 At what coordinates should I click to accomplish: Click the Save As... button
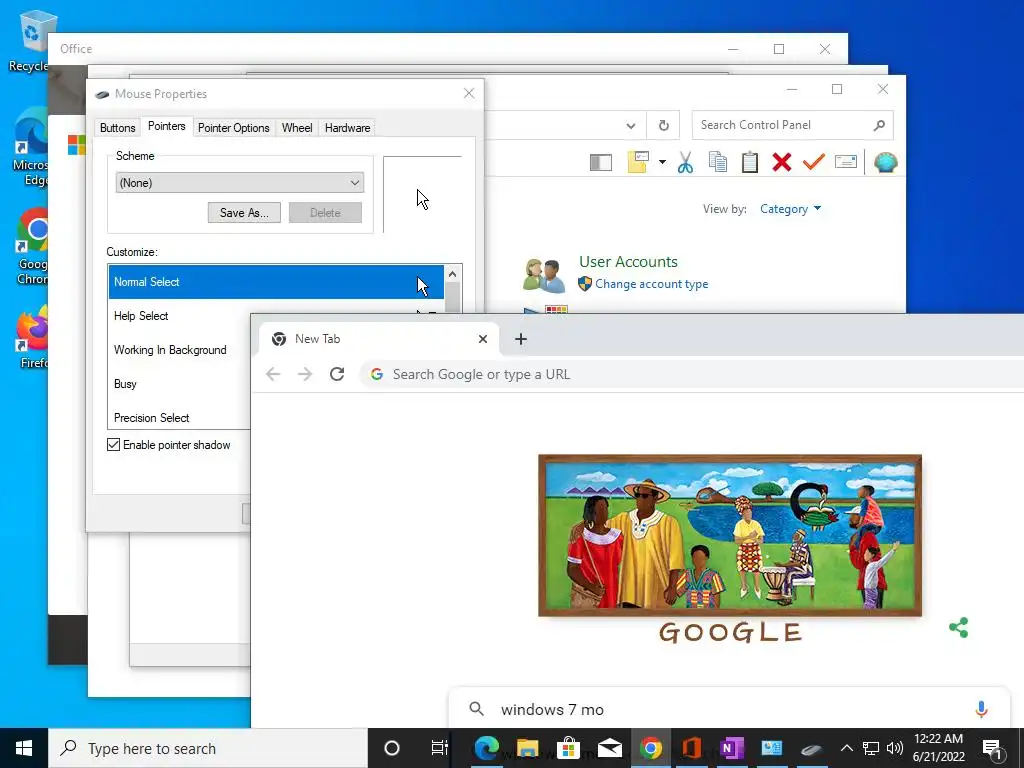coord(244,213)
